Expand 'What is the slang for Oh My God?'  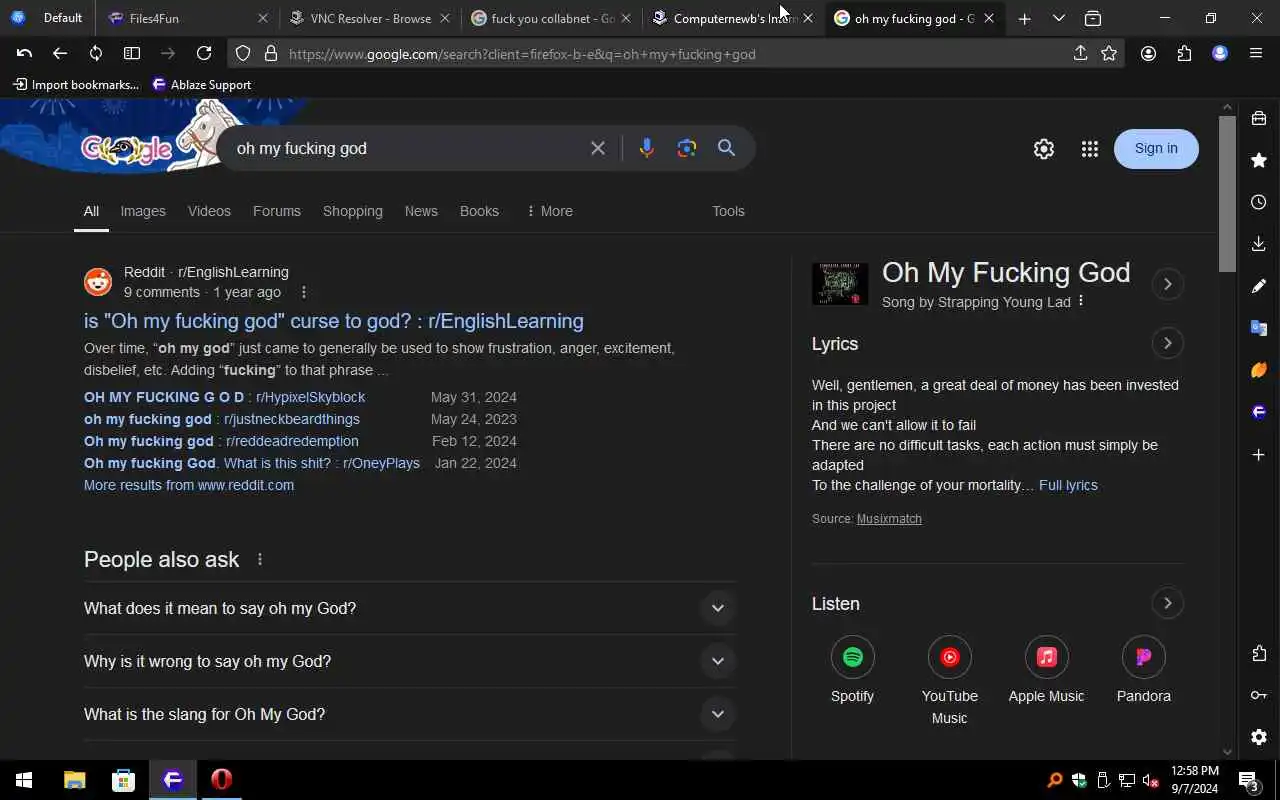(410, 714)
